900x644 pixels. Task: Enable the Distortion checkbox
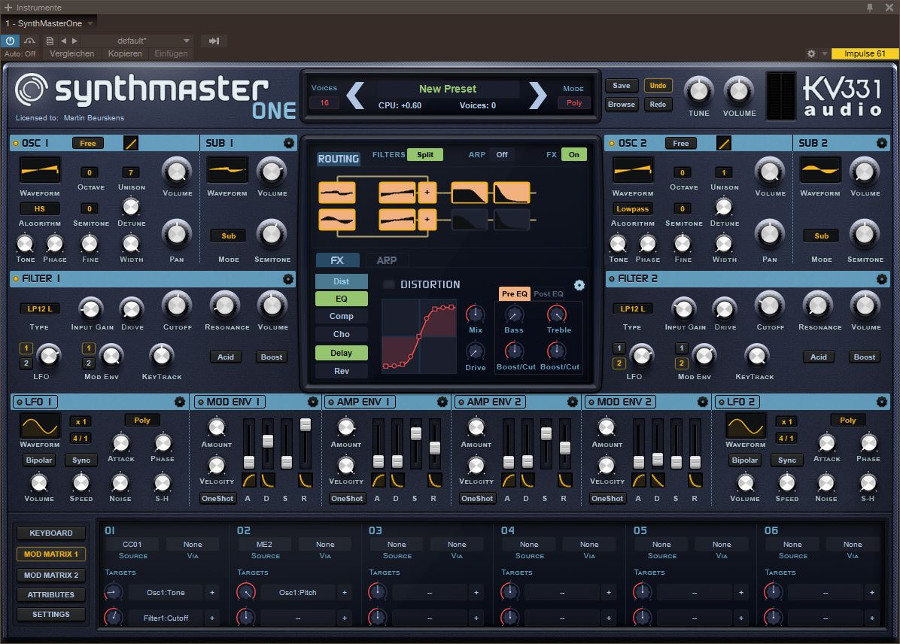pos(389,285)
